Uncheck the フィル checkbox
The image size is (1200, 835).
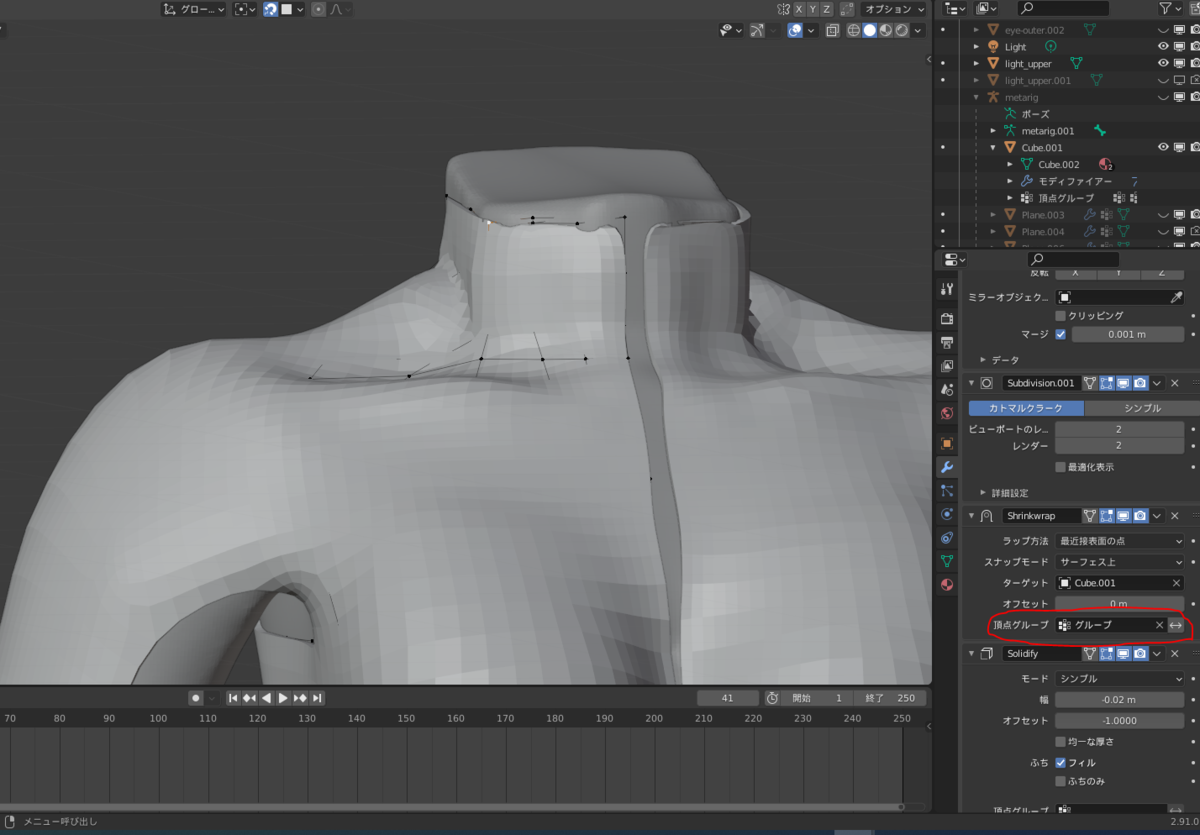(1060, 763)
